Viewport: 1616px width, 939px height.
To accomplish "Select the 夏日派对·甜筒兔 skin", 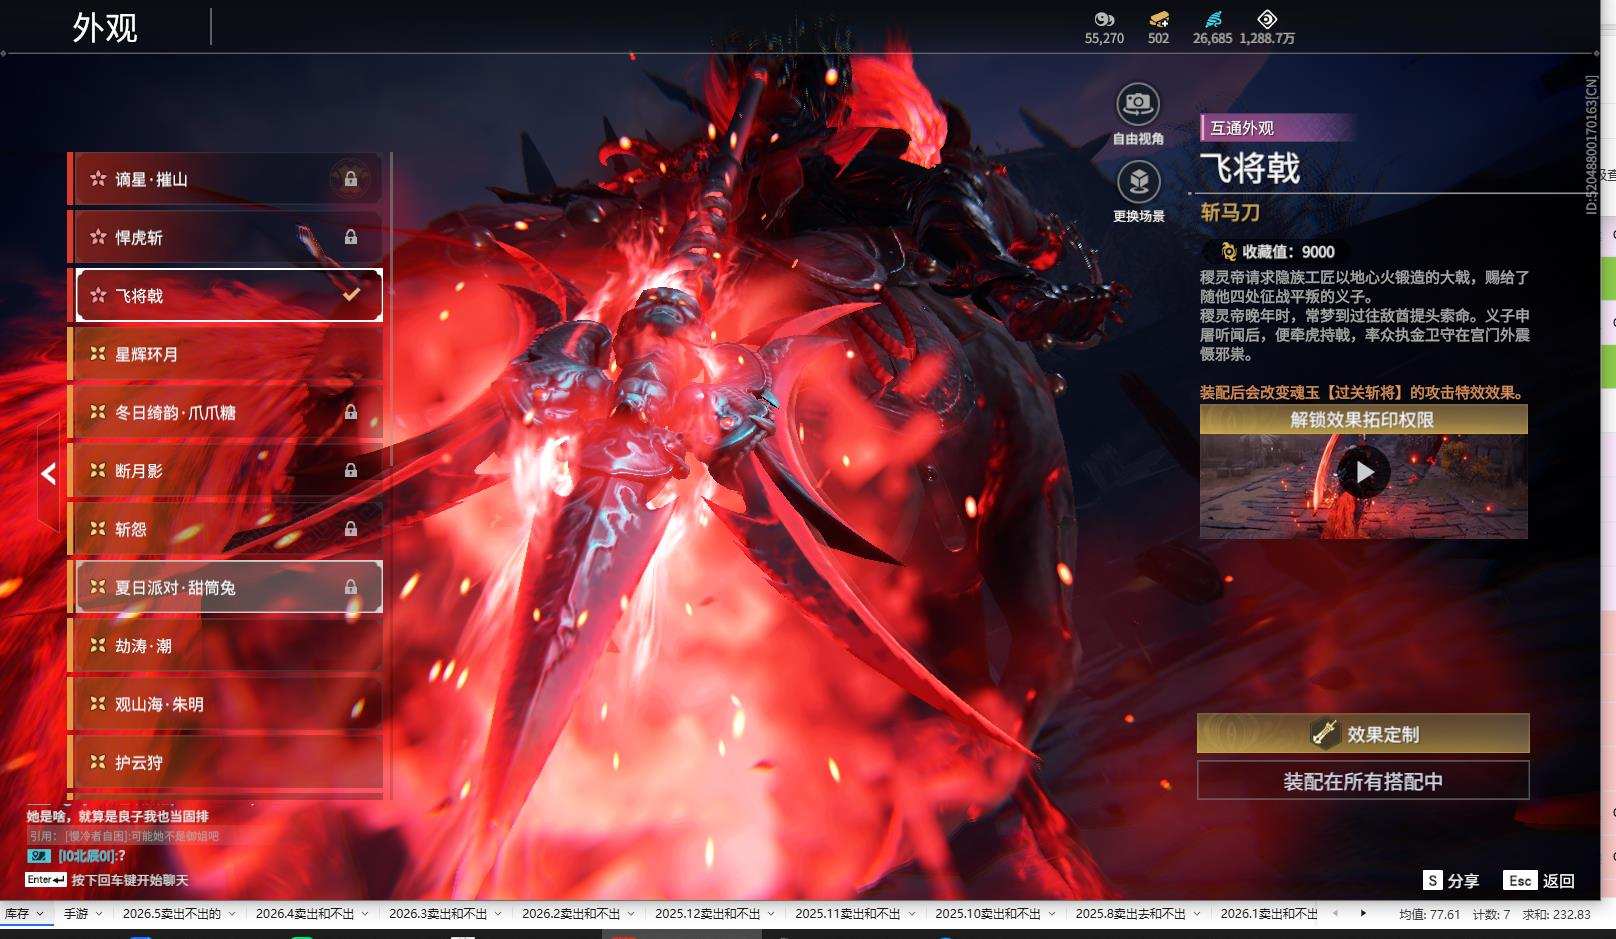I will [229, 587].
